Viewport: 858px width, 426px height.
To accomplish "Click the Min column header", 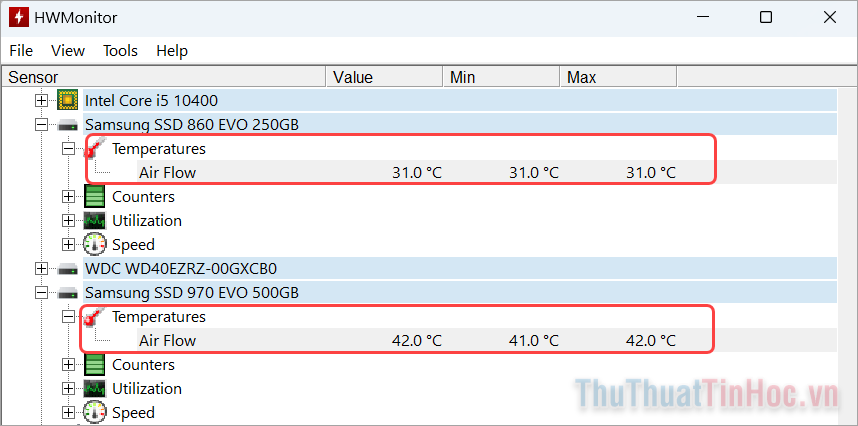I will (x=501, y=77).
